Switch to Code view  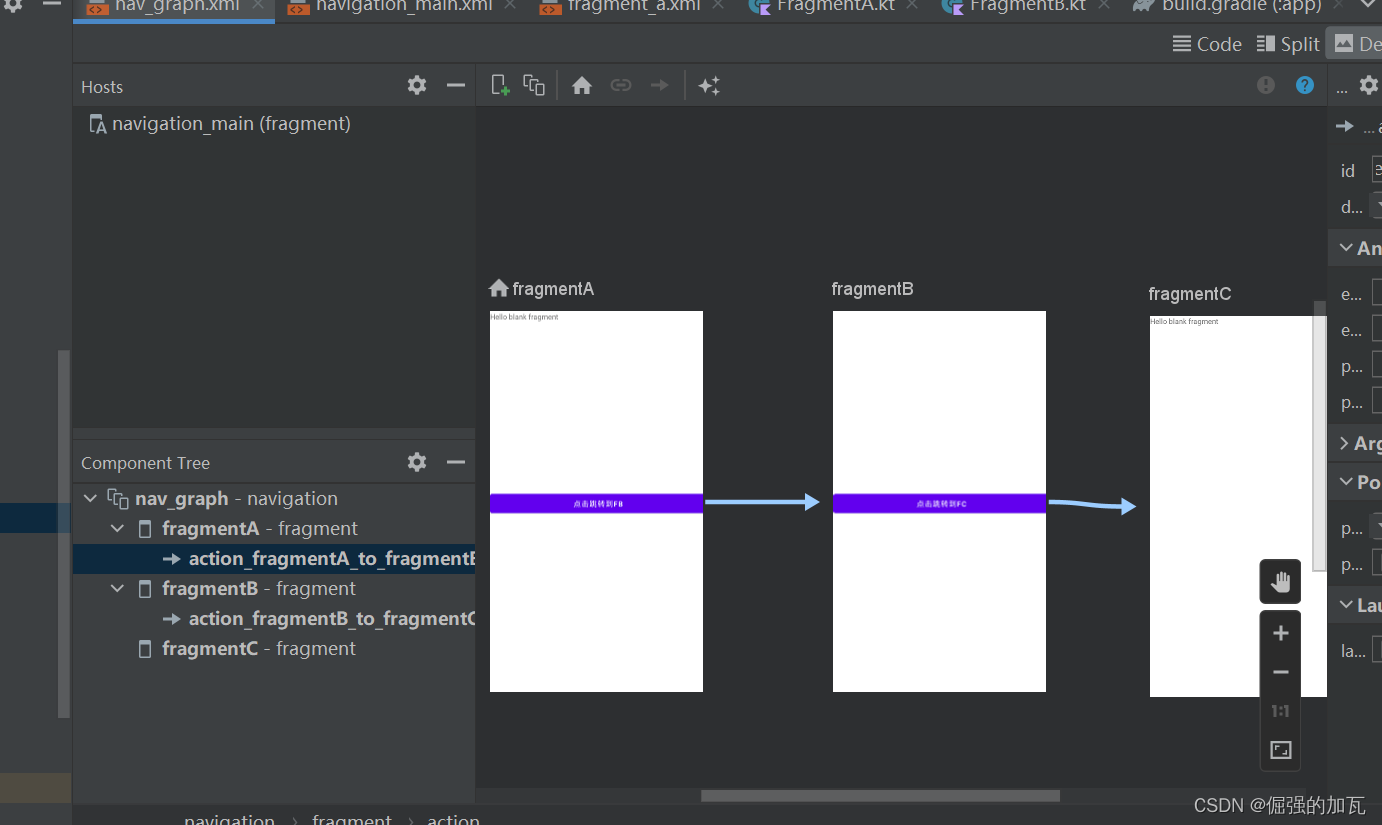click(1207, 44)
